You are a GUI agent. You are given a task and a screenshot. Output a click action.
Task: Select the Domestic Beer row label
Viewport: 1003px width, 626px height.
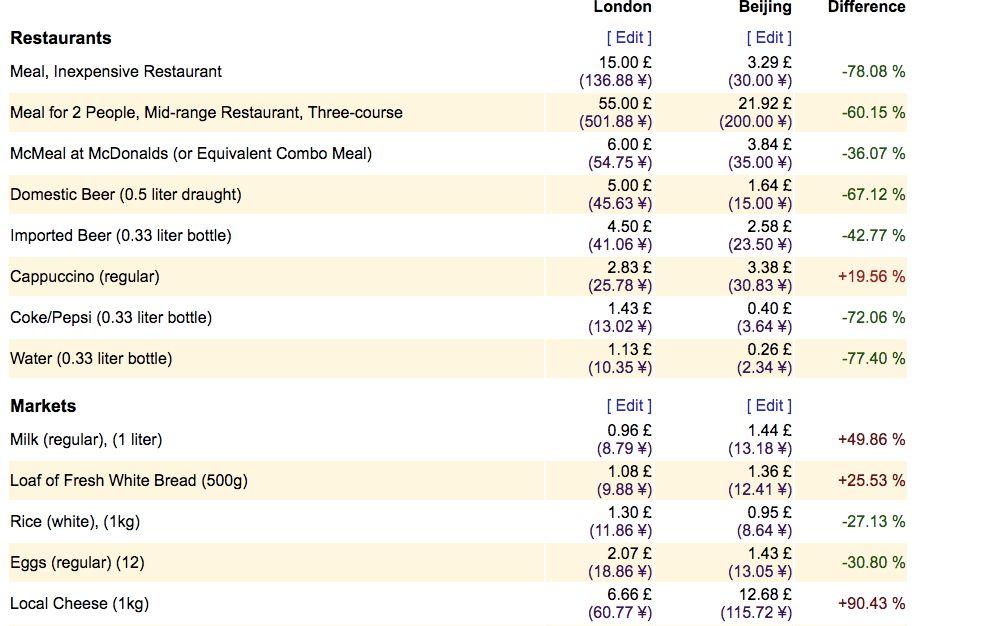coord(126,195)
